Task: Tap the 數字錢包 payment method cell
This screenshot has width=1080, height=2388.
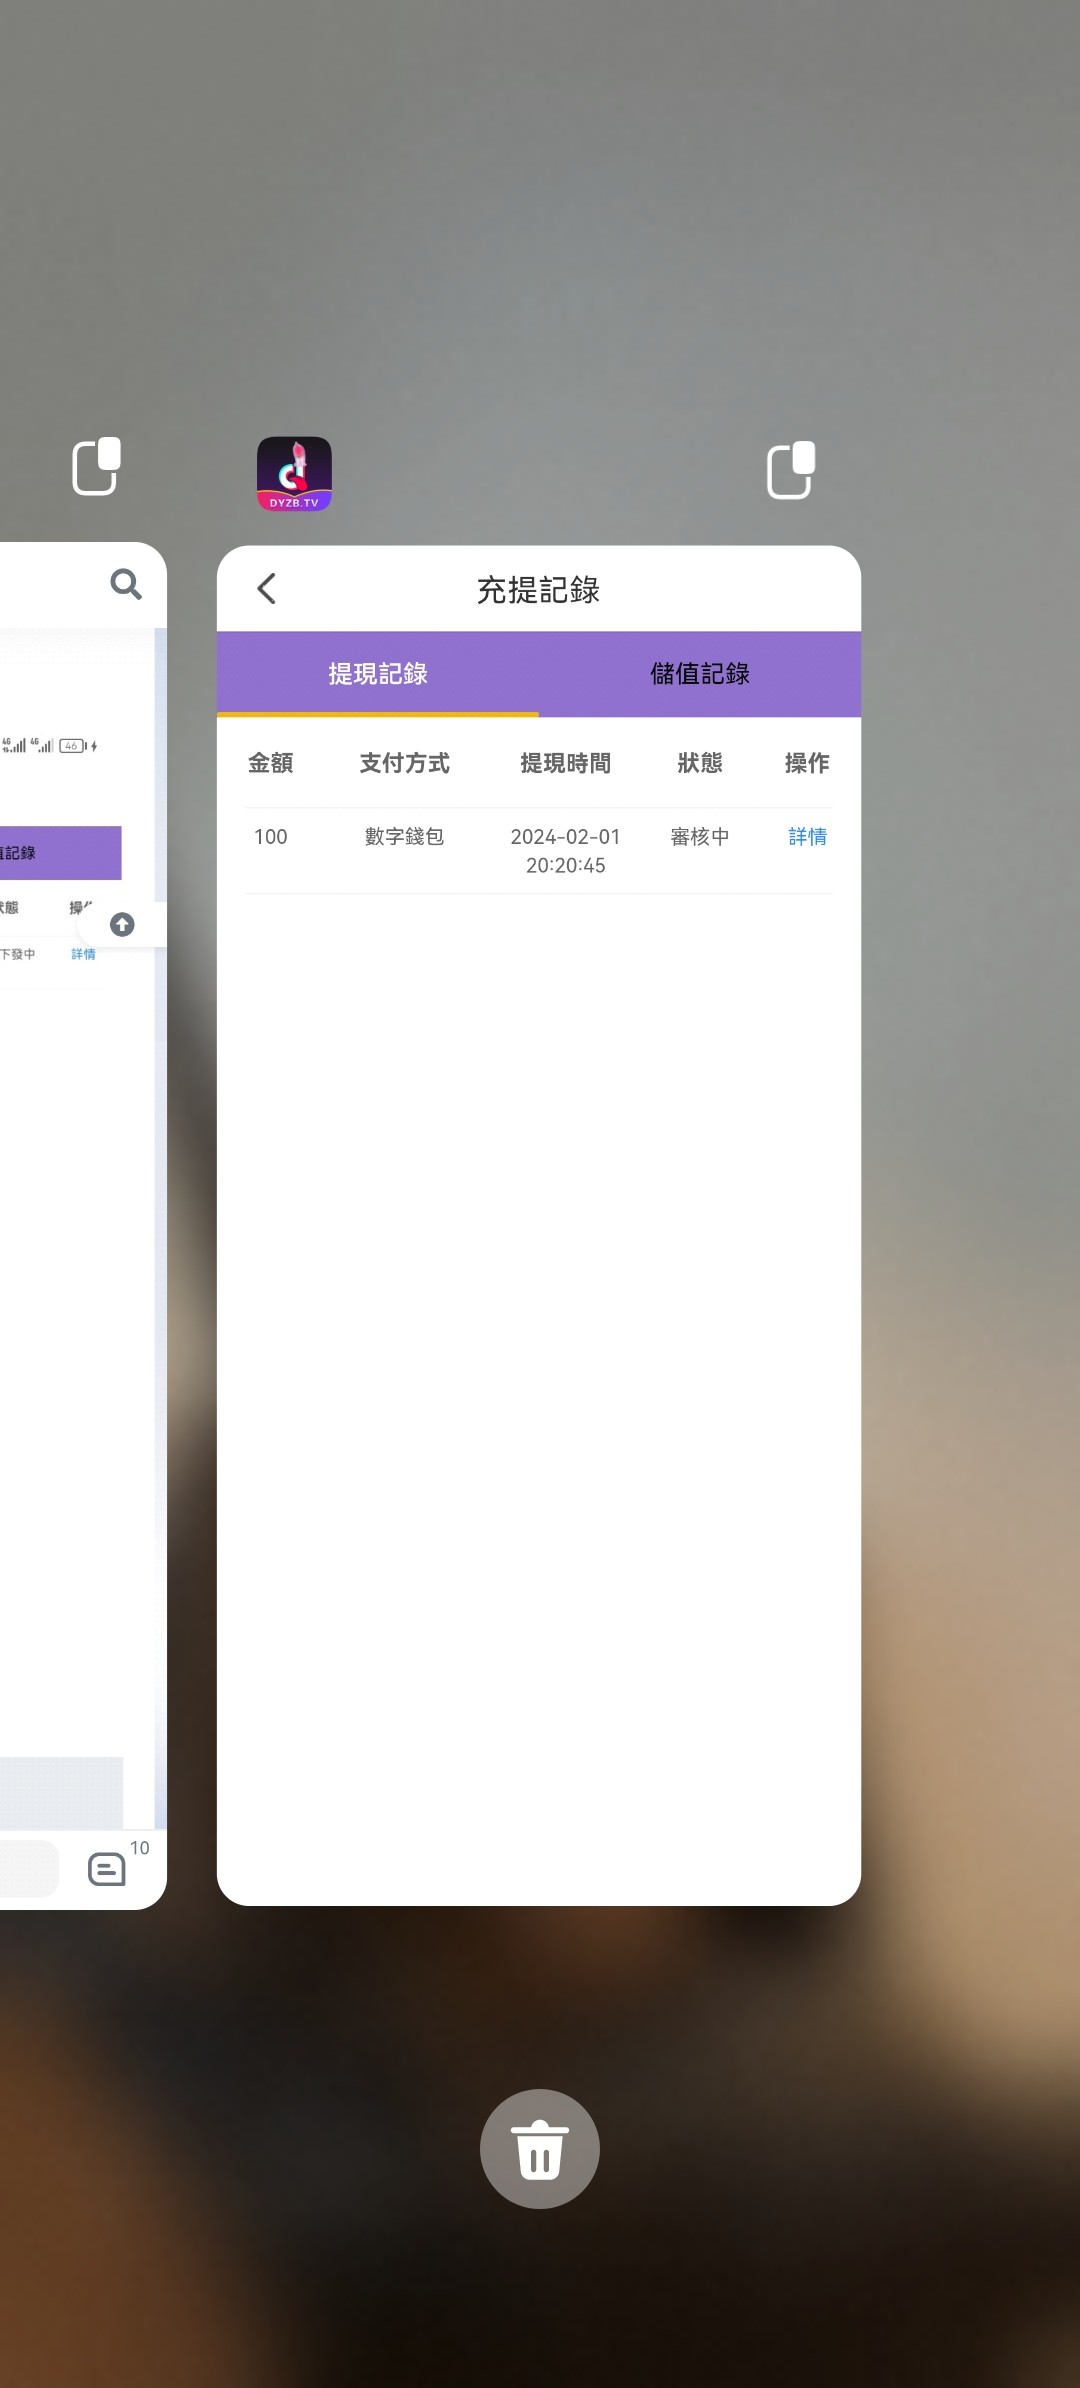Action: (x=405, y=837)
